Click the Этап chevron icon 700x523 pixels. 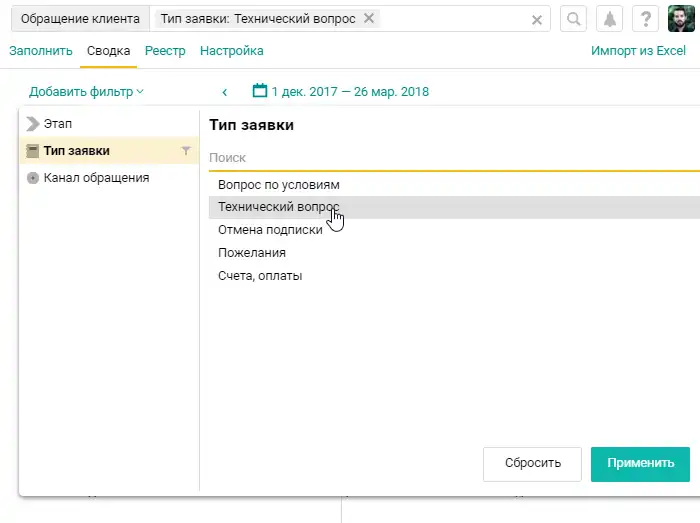click(x=33, y=124)
